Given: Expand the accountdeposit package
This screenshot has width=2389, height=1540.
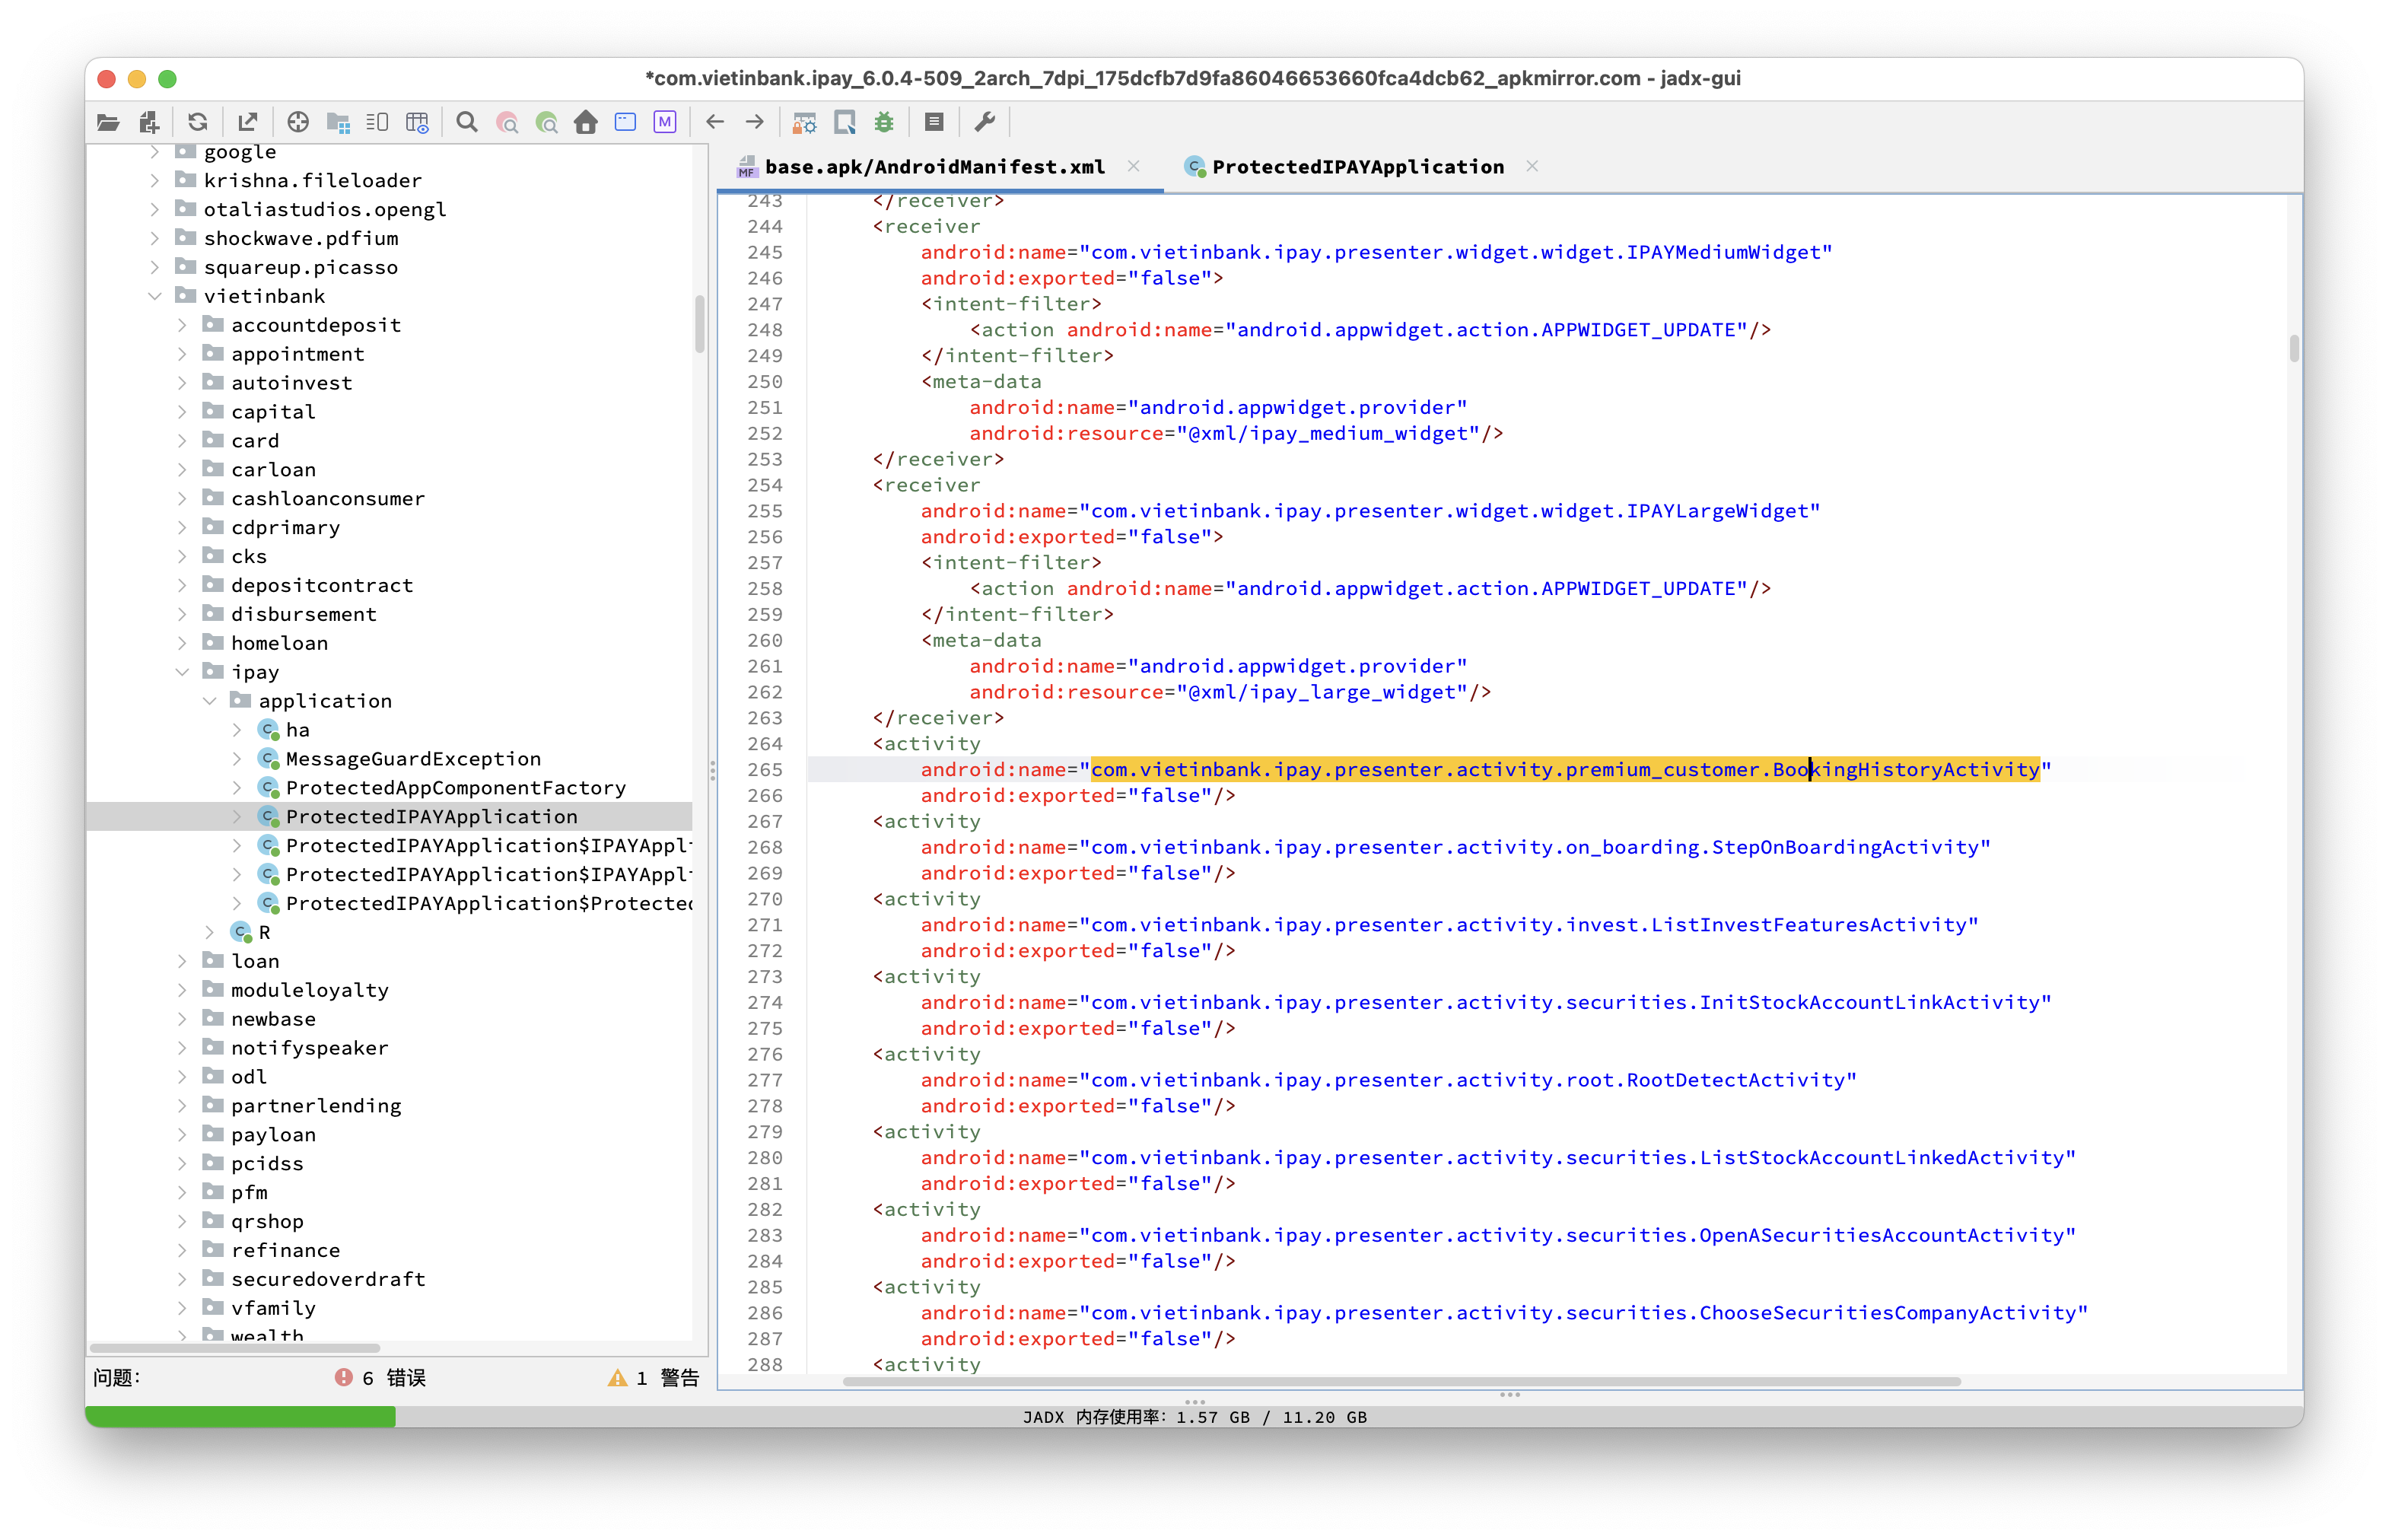Looking at the screenshot, I should (182, 325).
